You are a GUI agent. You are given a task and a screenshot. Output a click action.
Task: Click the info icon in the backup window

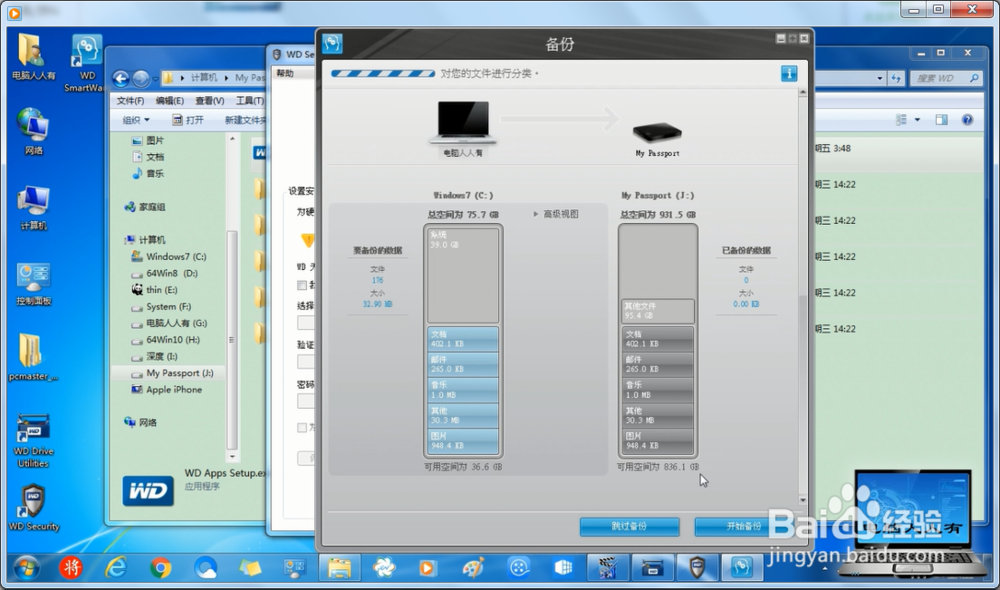tap(789, 73)
